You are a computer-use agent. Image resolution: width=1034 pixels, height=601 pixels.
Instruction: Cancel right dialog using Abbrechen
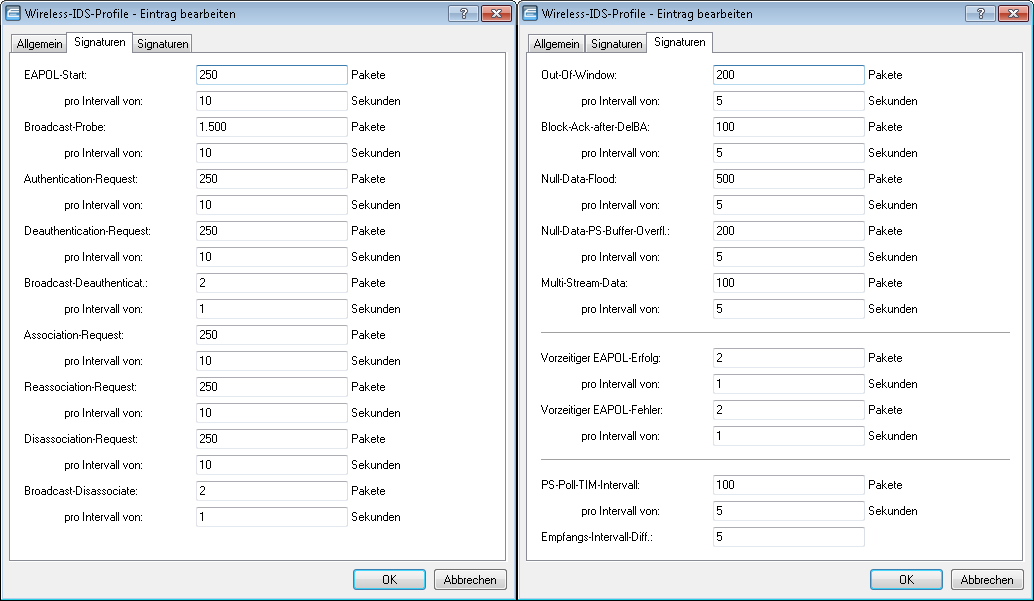coord(987,579)
